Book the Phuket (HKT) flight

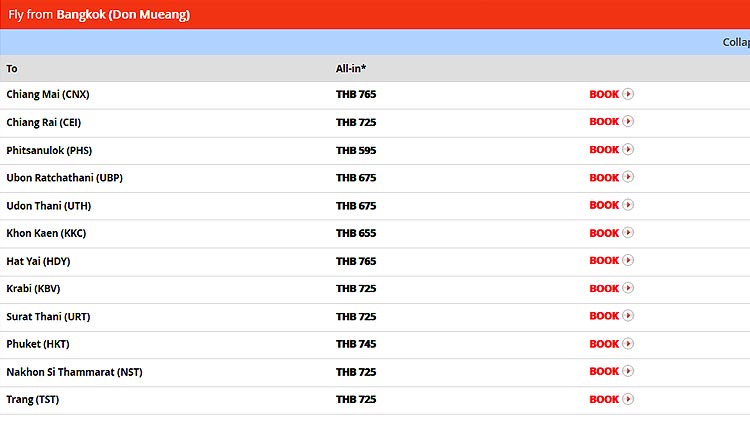[x=605, y=344]
